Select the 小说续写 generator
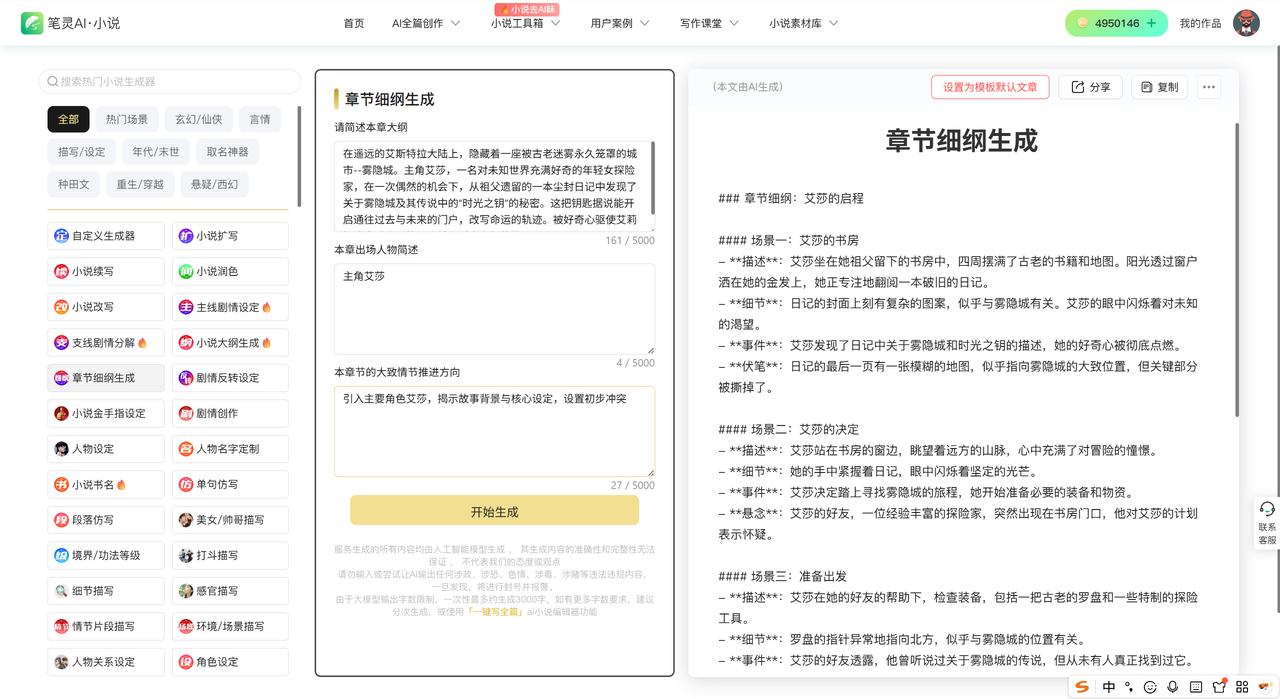This screenshot has width=1280, height=699. (x=106, y=271)
